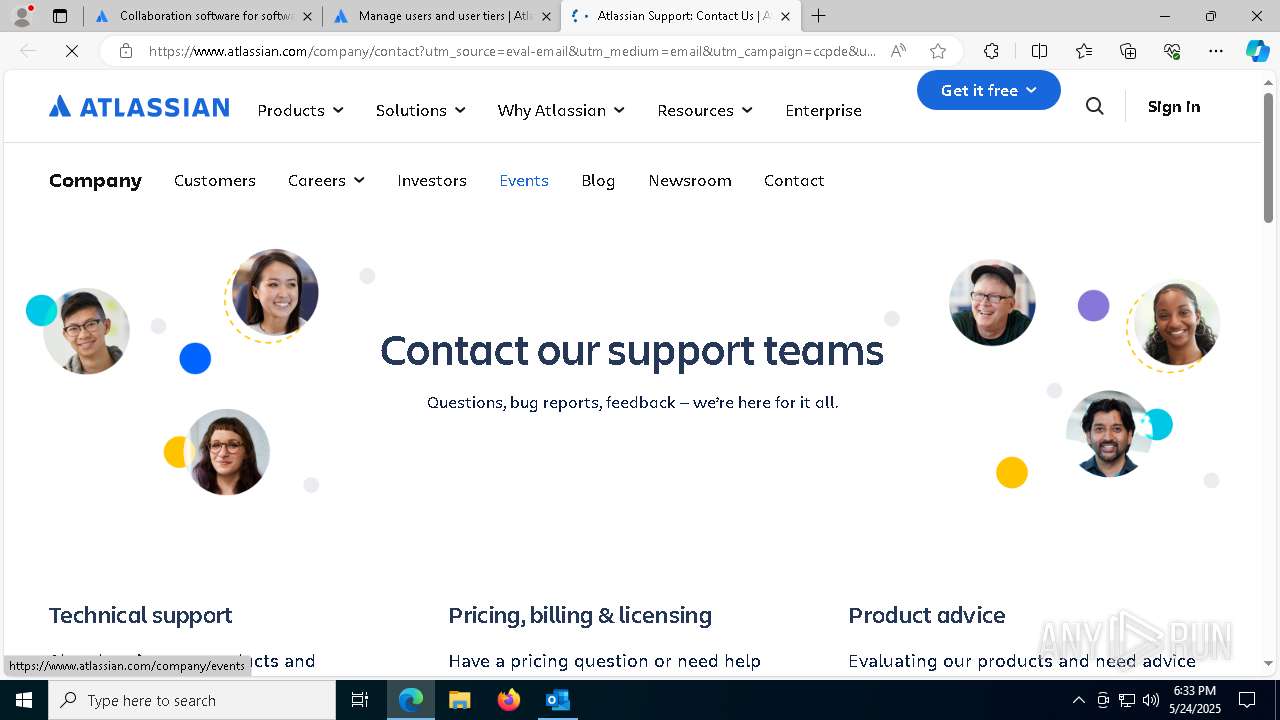Open the Get it free dropdown button
This screenshot has width=1280, height=720.
coord(988,90)
